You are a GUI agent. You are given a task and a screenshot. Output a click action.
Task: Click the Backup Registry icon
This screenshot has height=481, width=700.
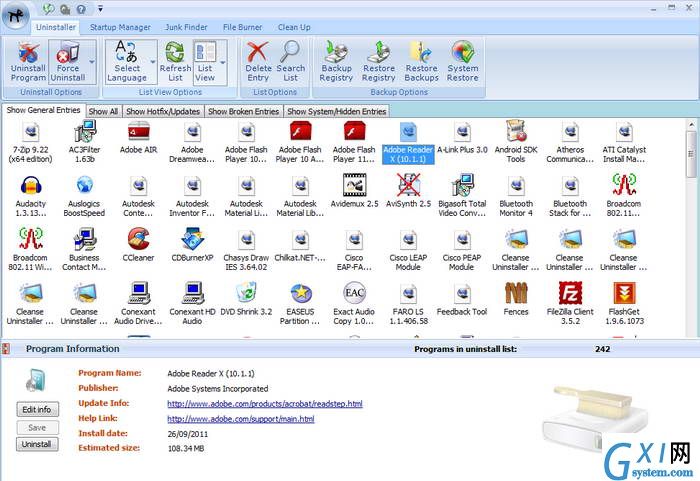click(x=336, y=62)
